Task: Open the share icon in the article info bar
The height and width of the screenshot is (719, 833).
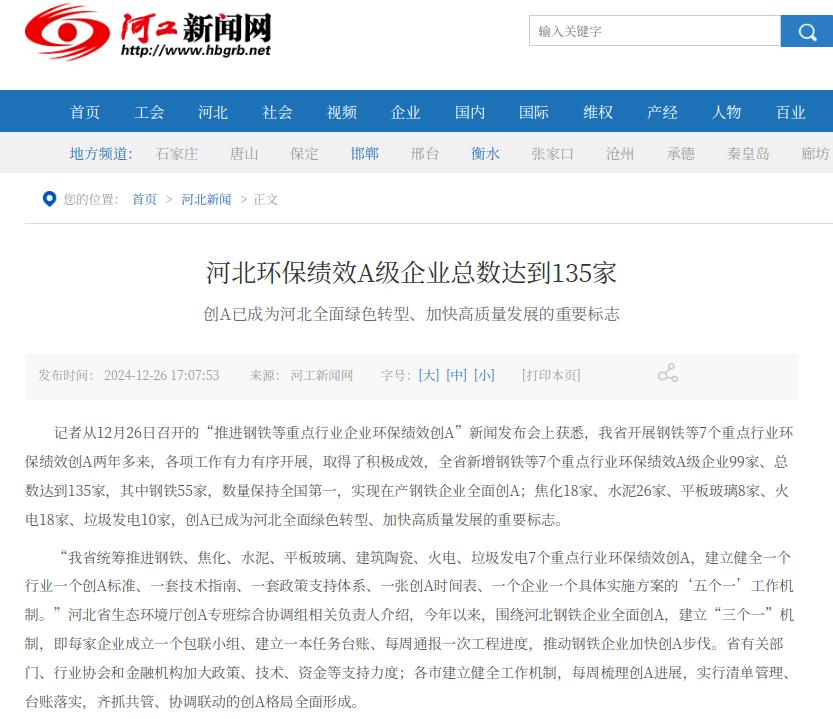Action: pyautogui.click(x=668, y=373)
